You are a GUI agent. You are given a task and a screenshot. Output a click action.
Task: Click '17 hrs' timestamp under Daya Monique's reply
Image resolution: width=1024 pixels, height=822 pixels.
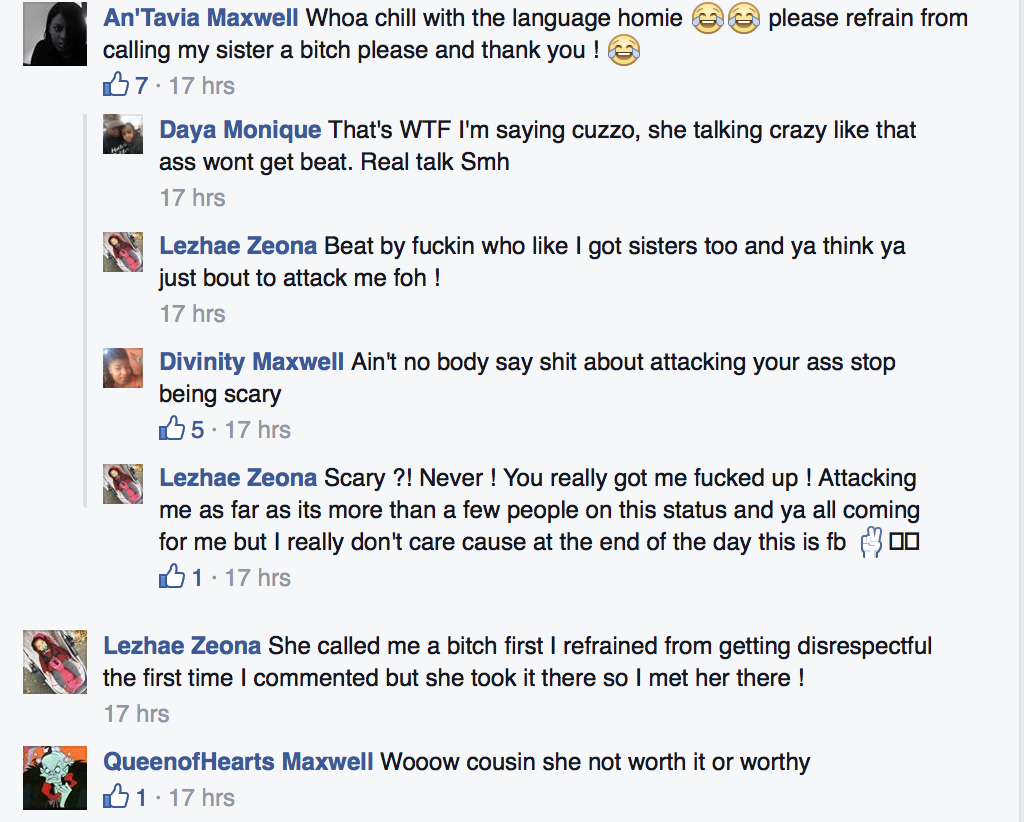[x=192, y=198]
